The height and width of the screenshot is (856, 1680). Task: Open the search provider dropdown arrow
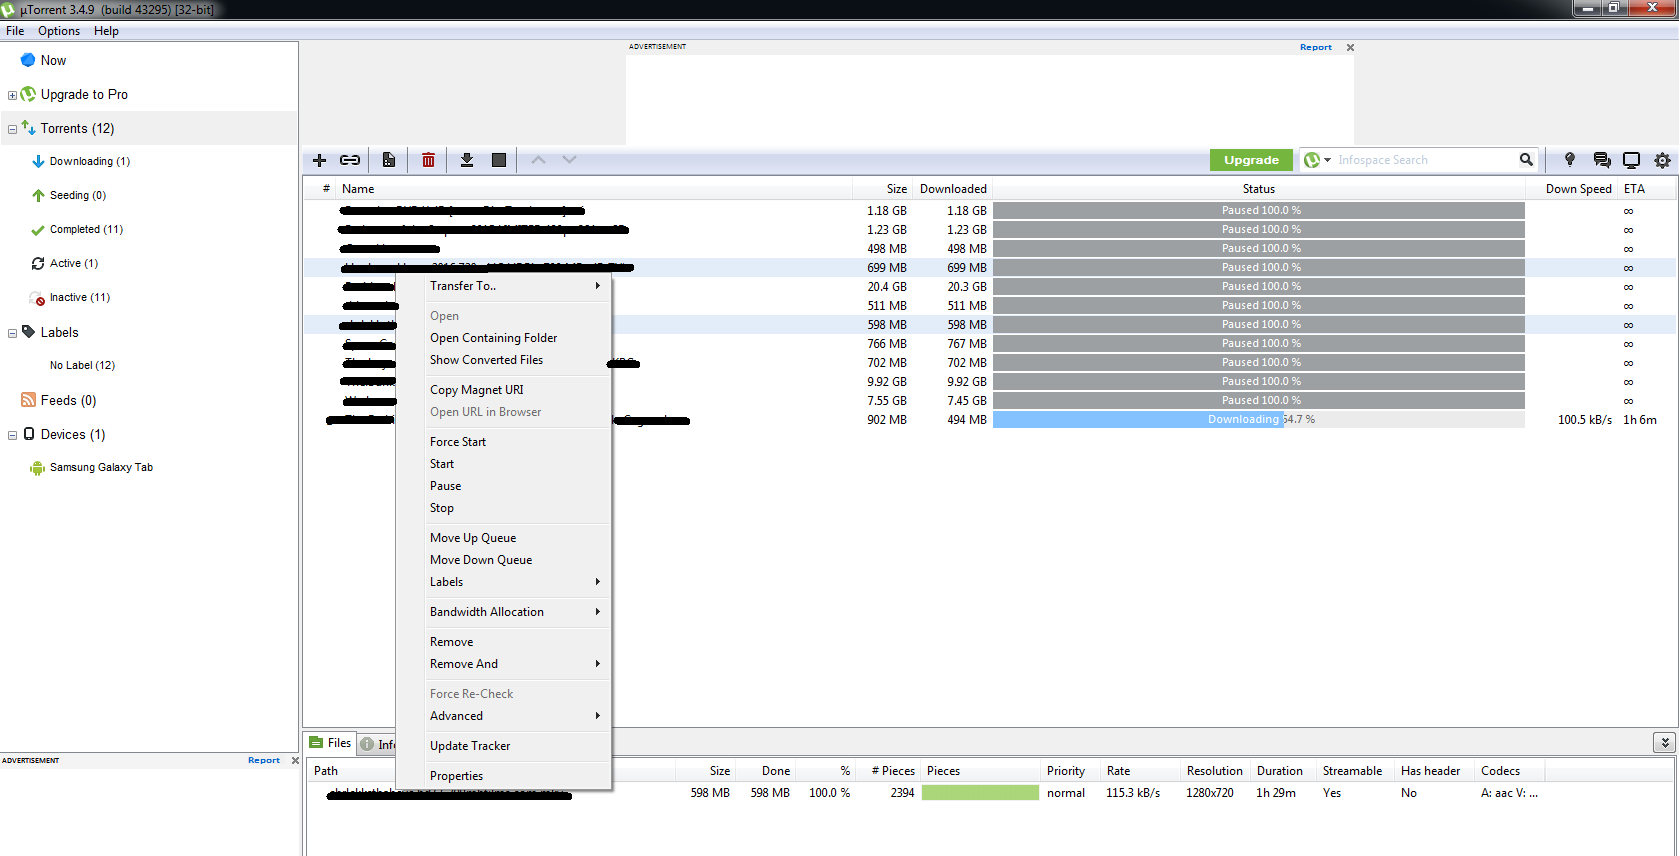1327,160
